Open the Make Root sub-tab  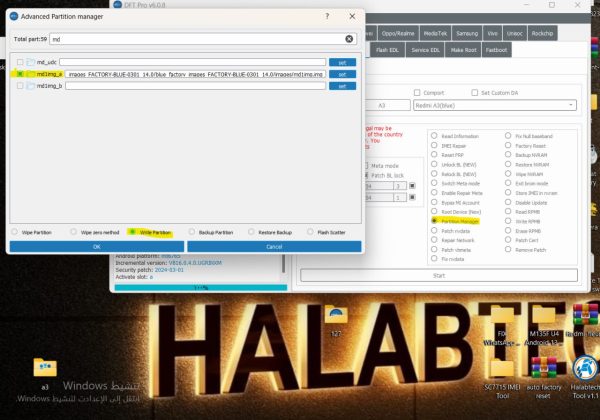(463, 50)
